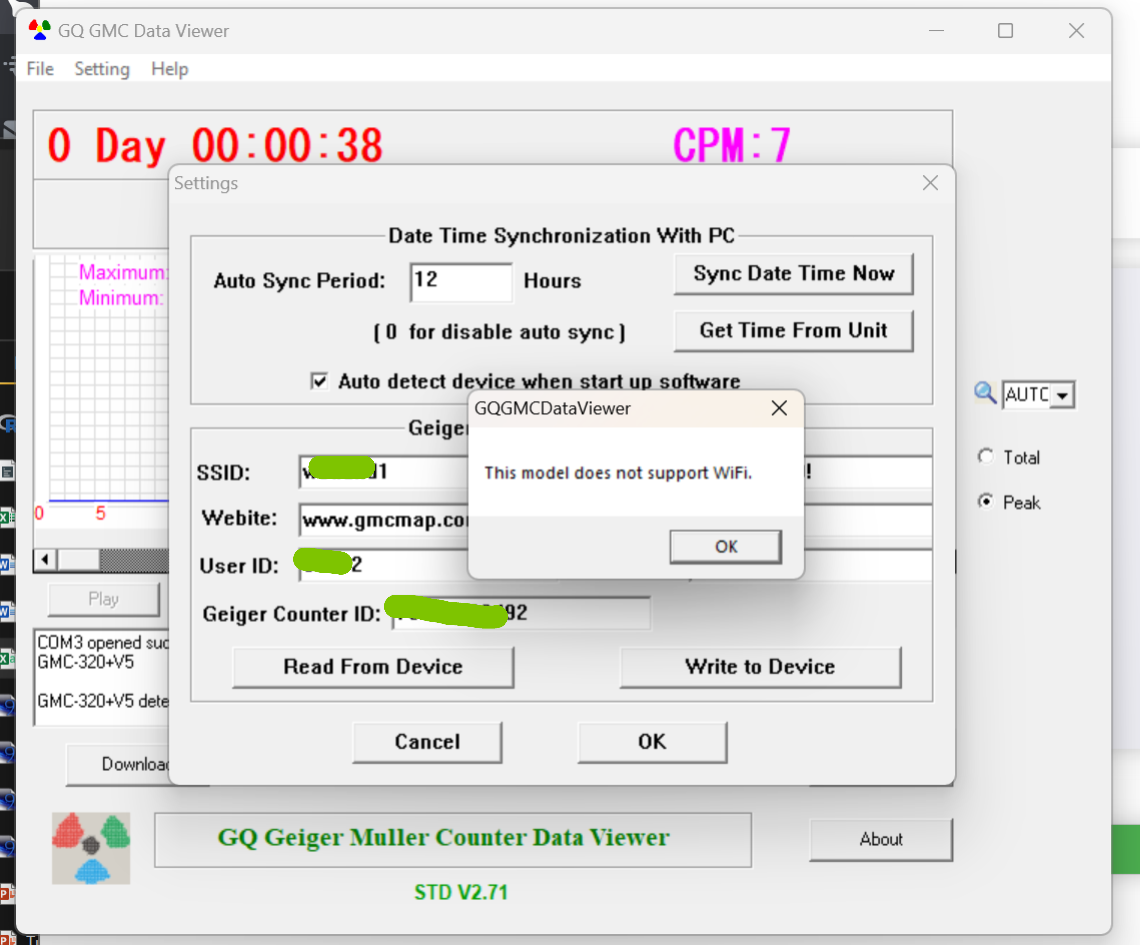This screenshot has height=945, width=1140.
Task: Click the Download button
Action: coord(120,765)
